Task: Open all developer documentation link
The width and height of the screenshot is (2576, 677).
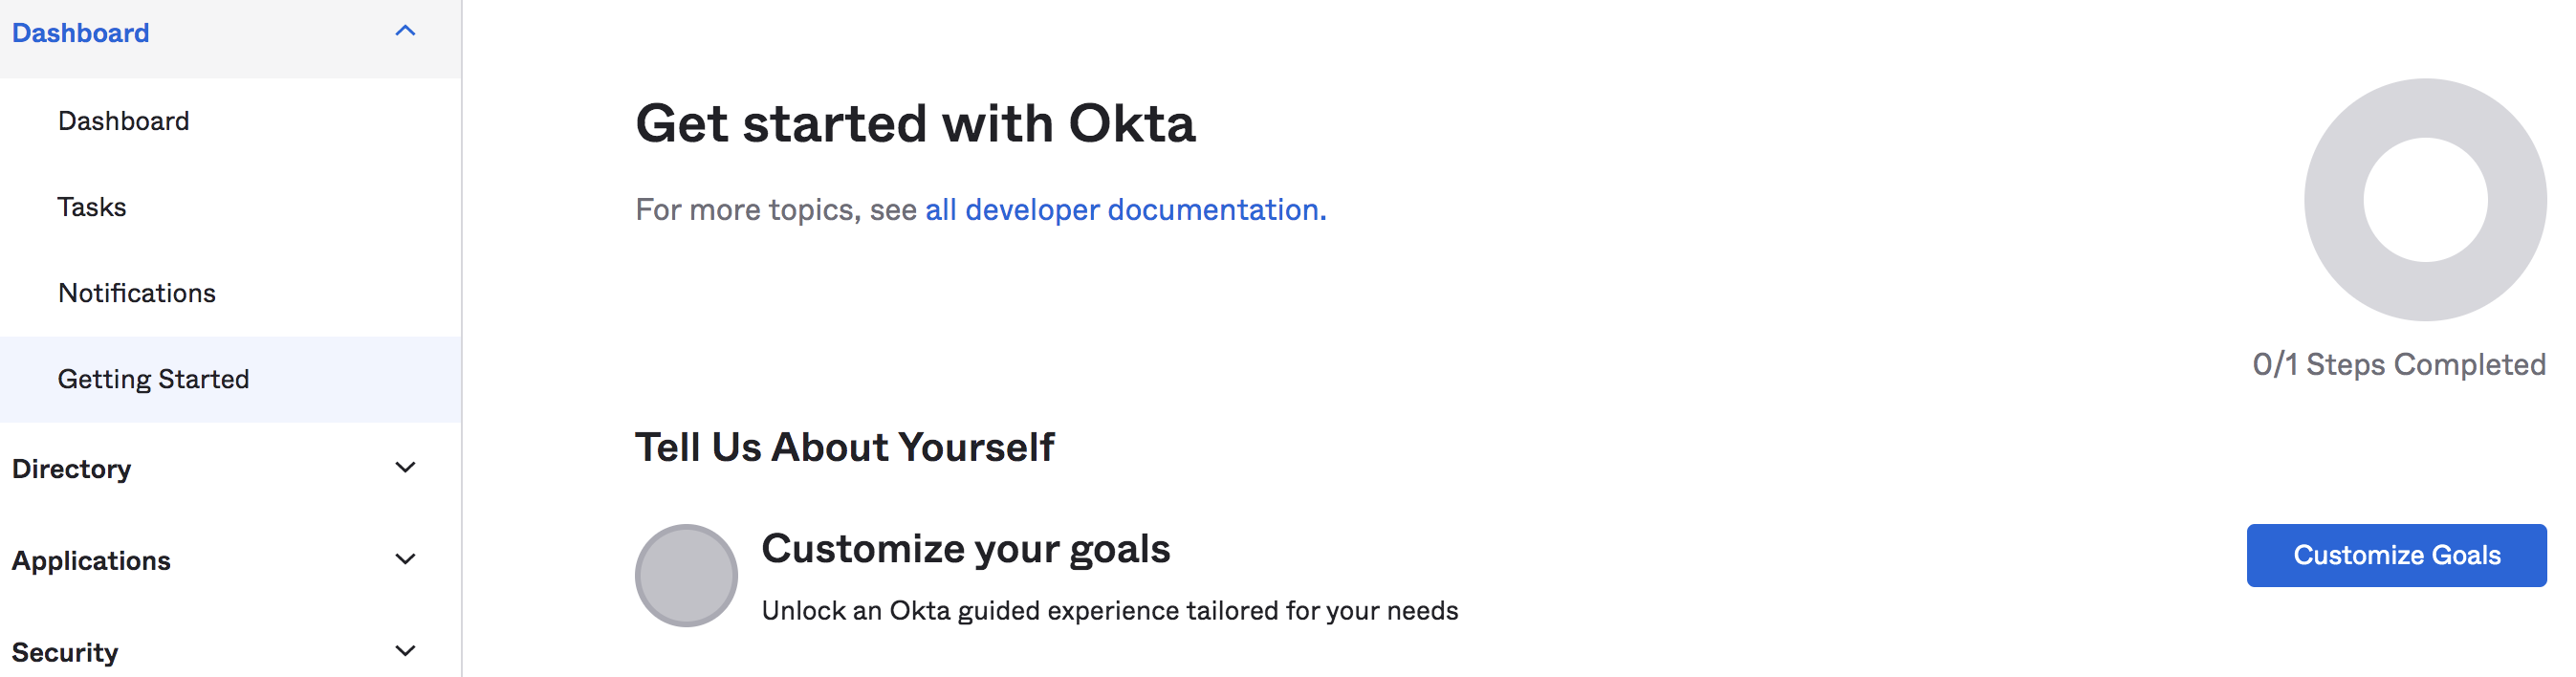Action: click(1125, 209)
